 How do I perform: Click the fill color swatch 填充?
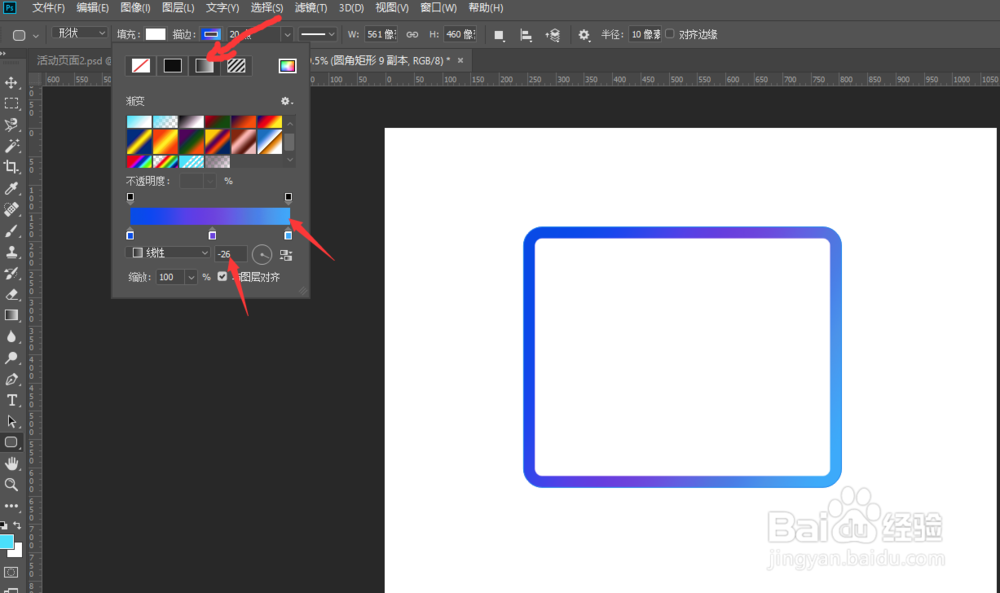coord(155,34)
